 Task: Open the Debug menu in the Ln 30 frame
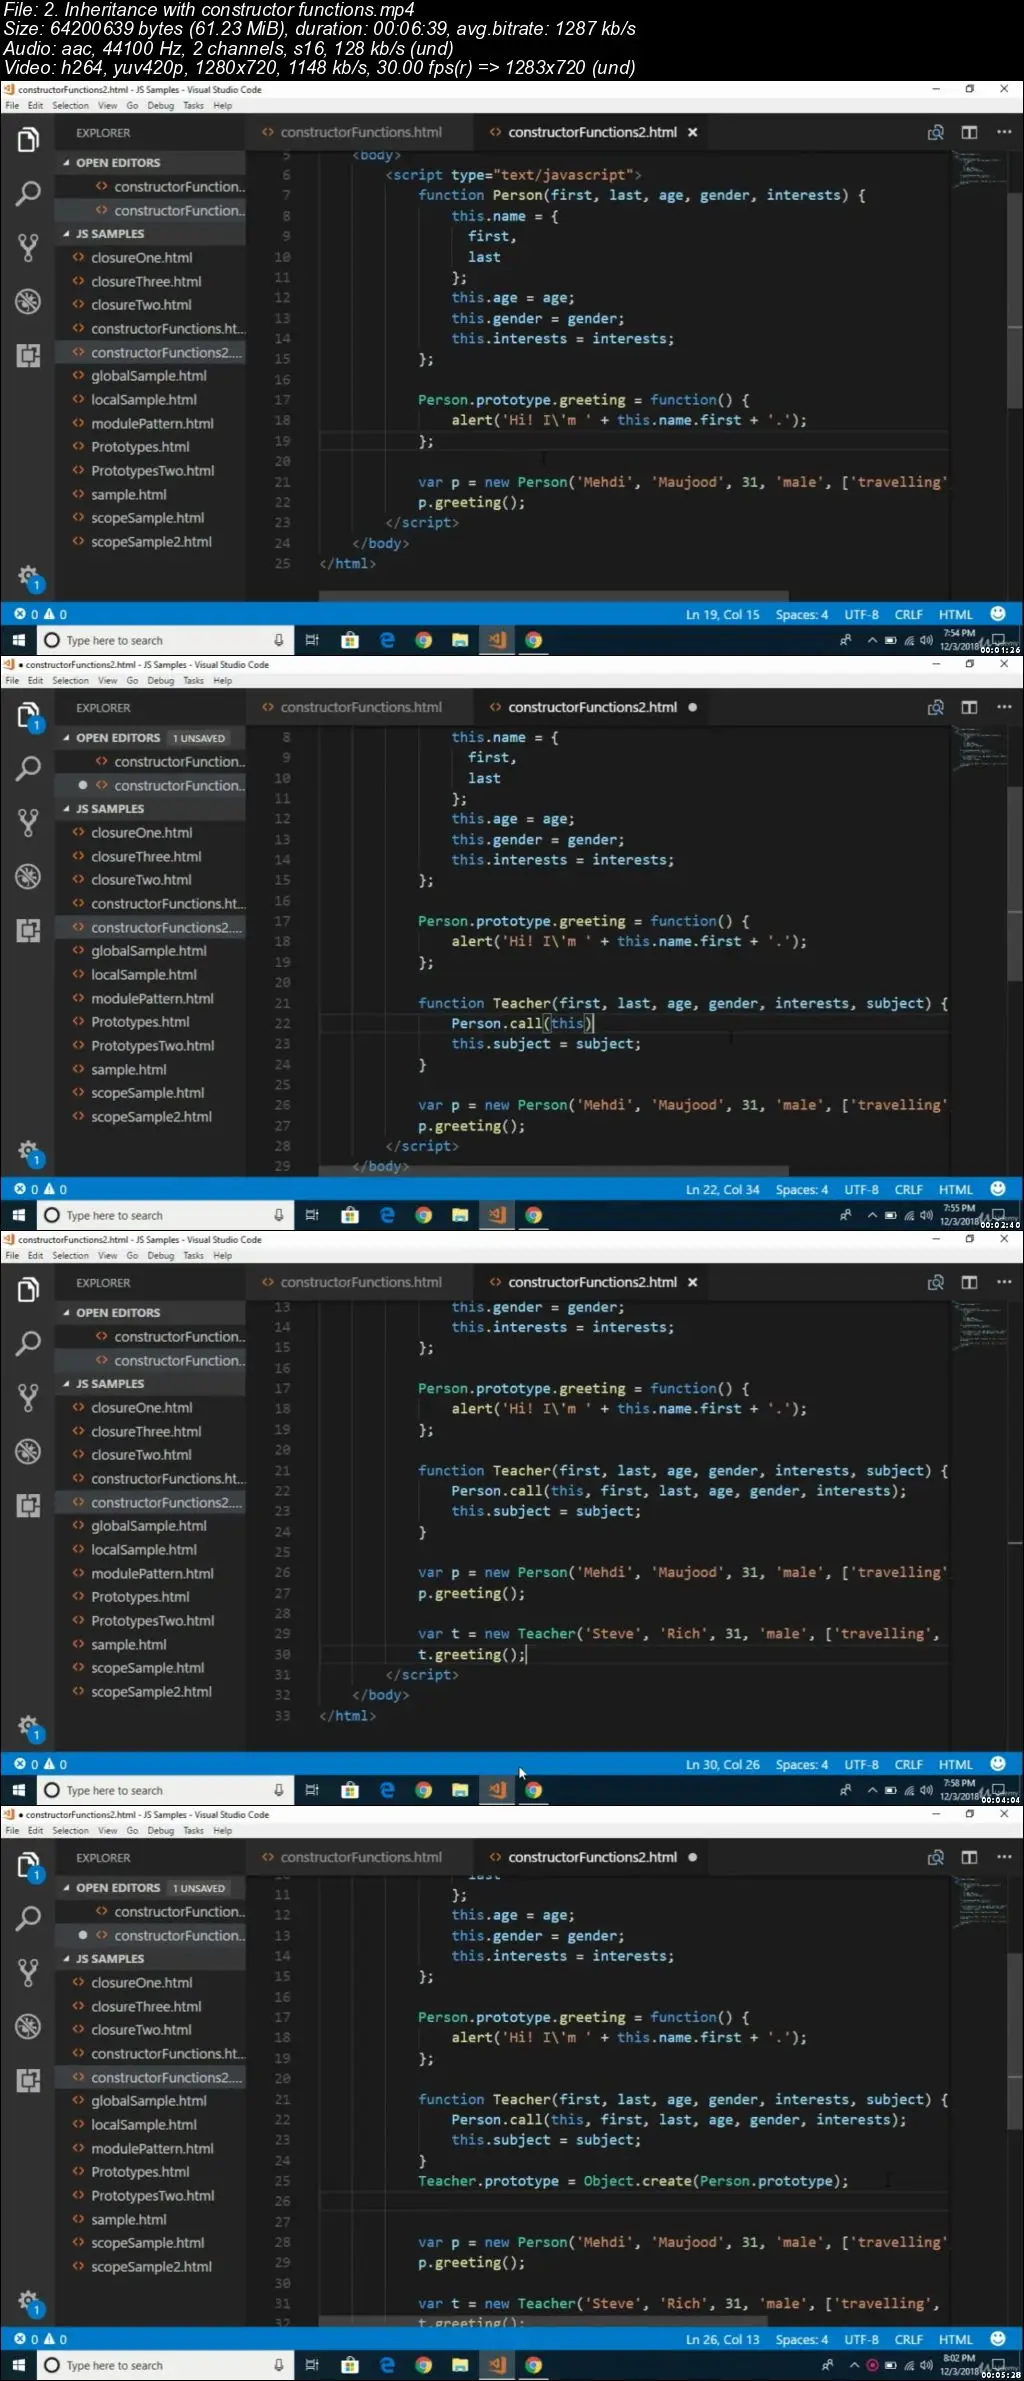[x=160, y=1255]
